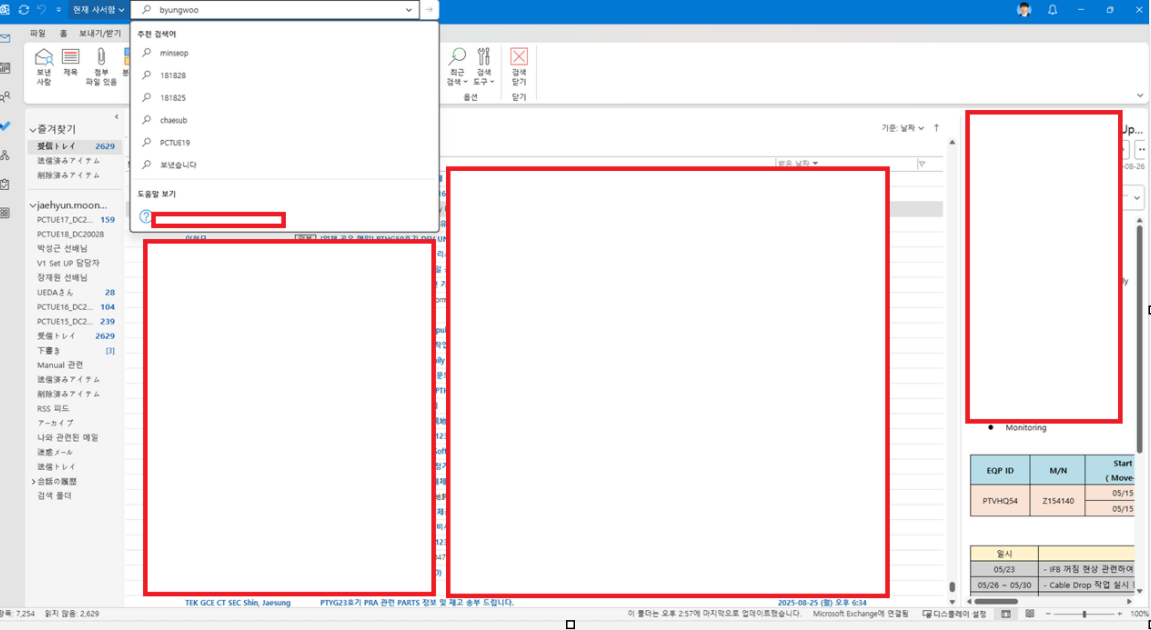This screenshot has width=1151, height=630.
Task: Choose suggested search chaesub
Action: pos(285,120)
